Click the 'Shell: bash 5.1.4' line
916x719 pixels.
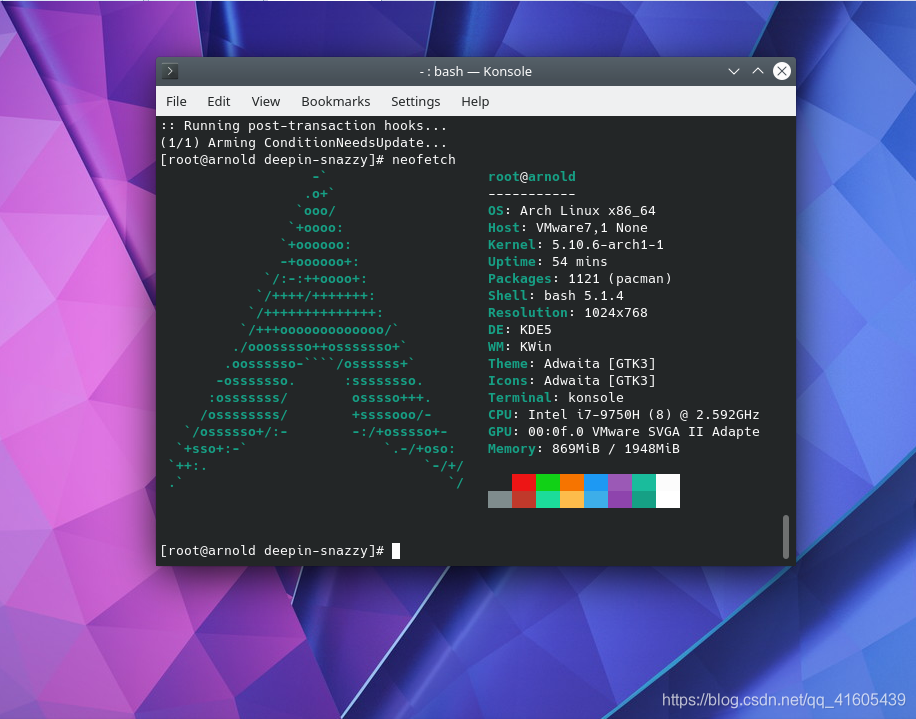tap(556, 296)
